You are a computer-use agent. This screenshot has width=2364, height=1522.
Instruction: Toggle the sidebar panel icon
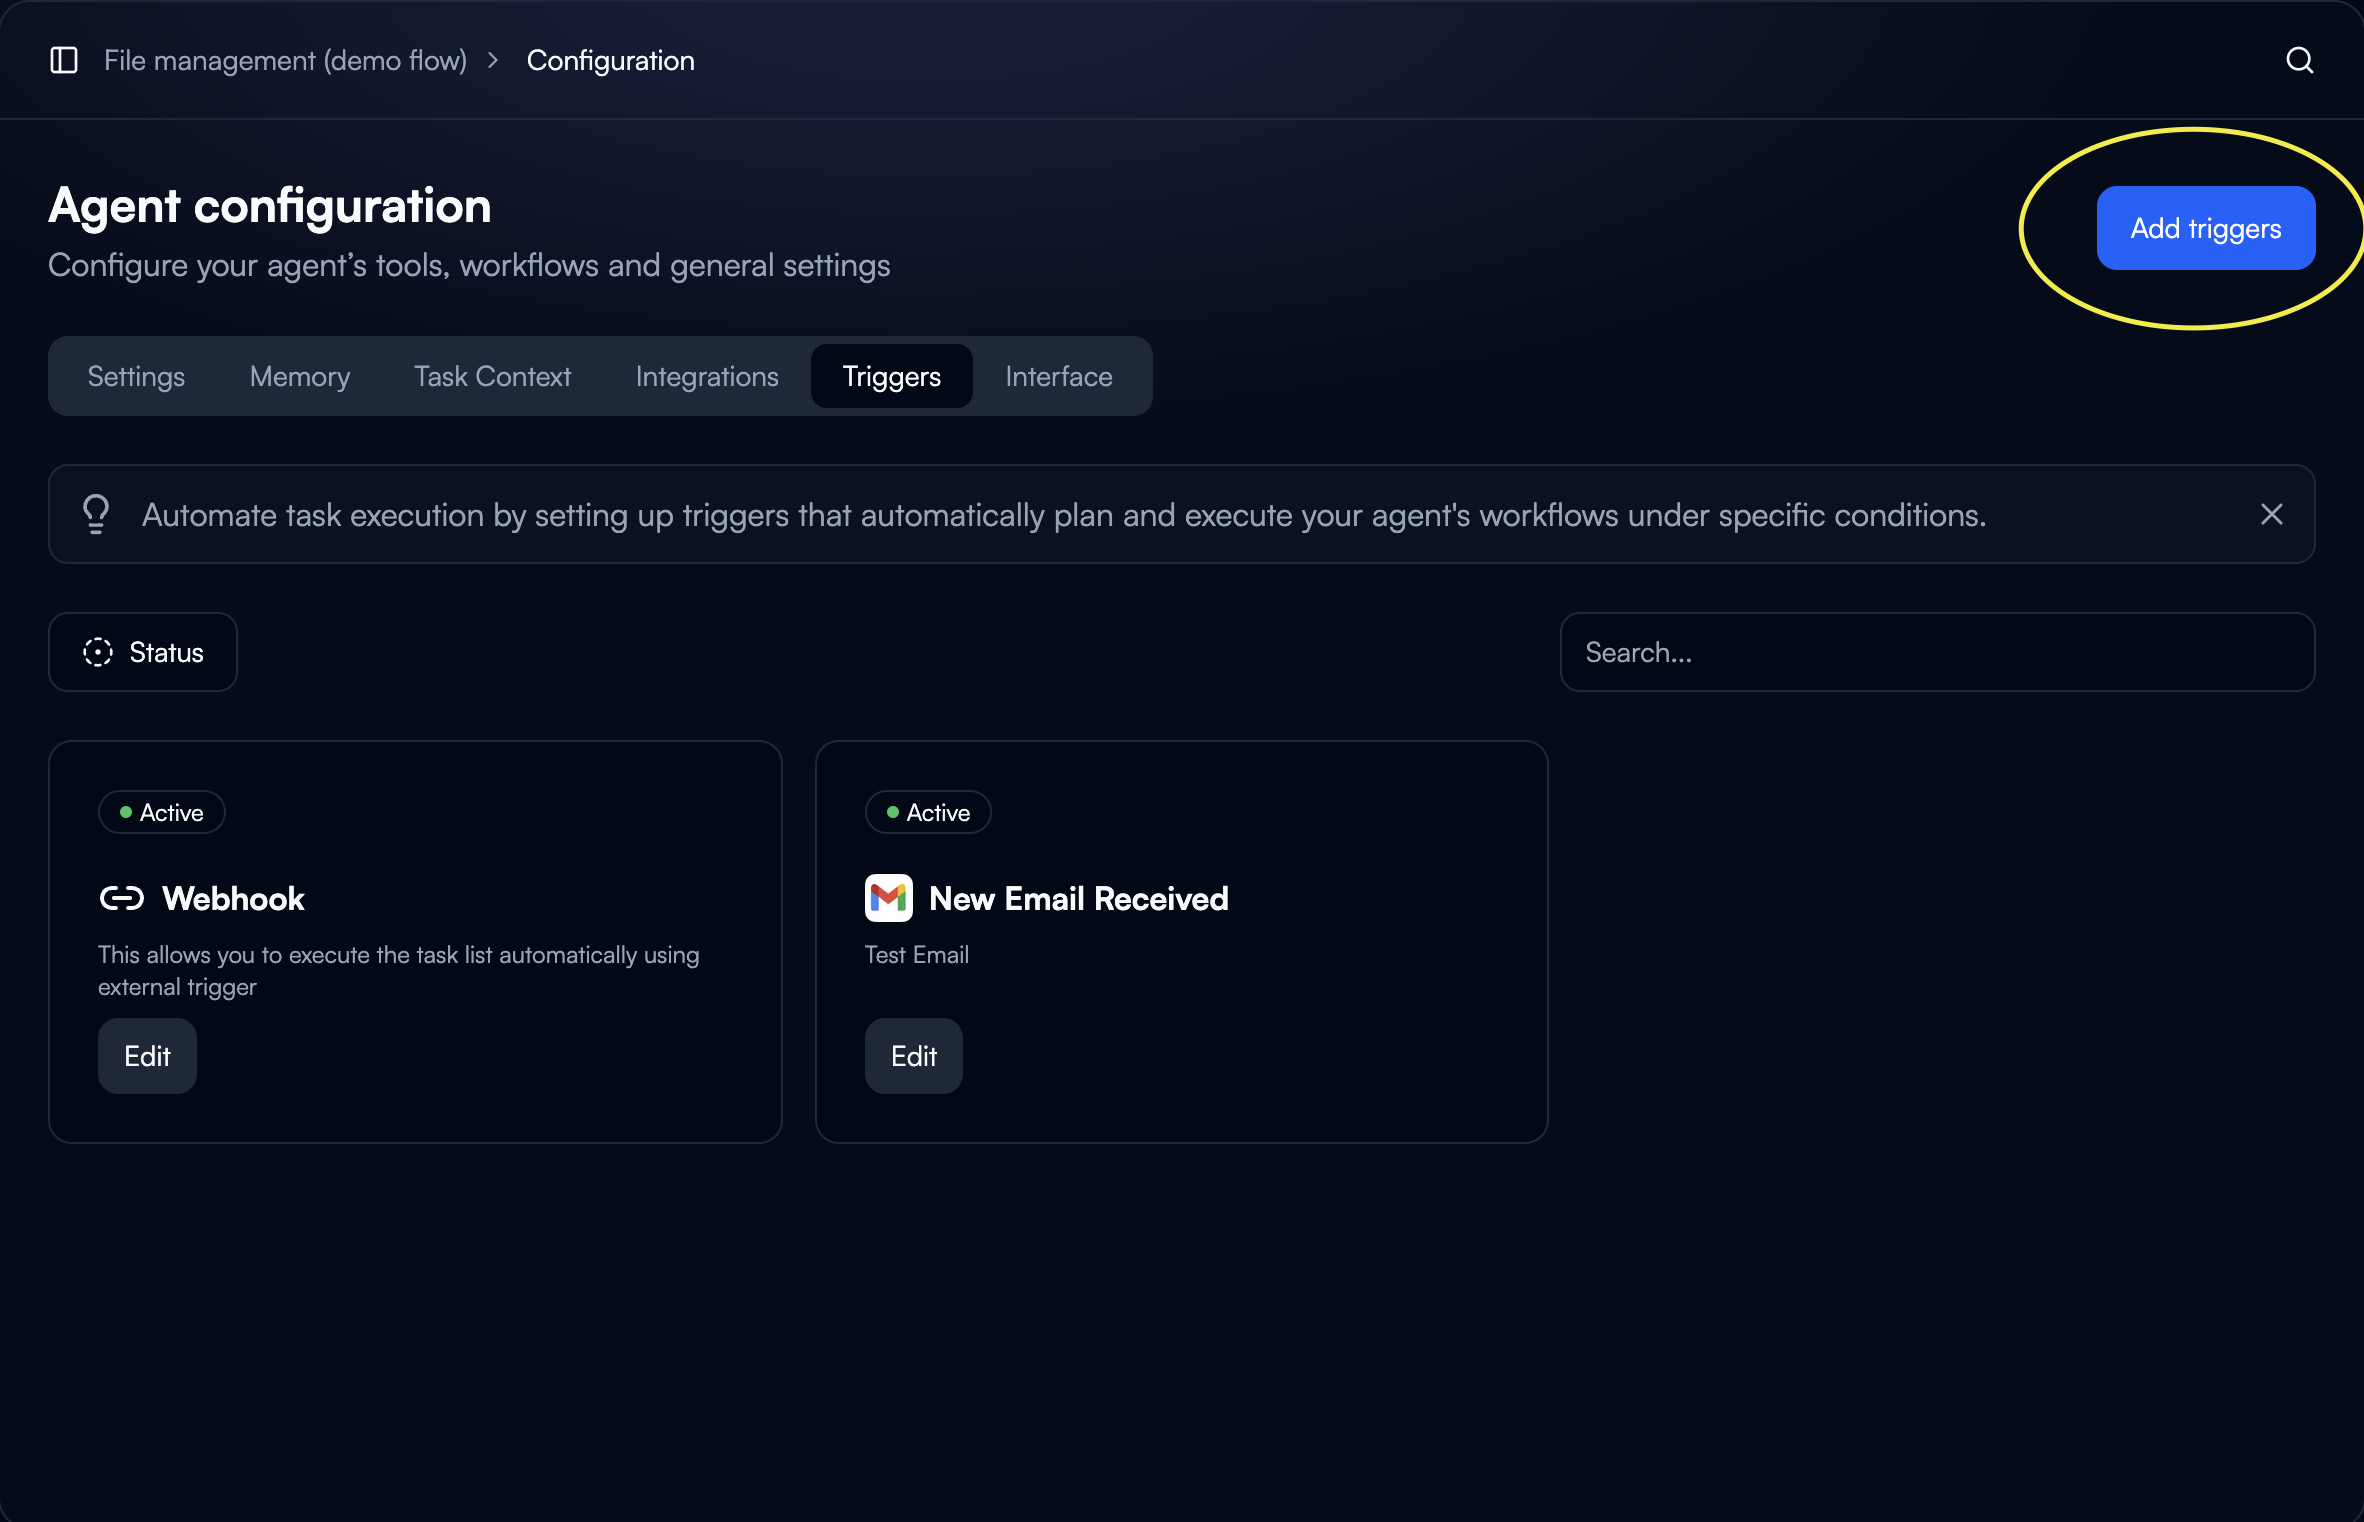64,60
